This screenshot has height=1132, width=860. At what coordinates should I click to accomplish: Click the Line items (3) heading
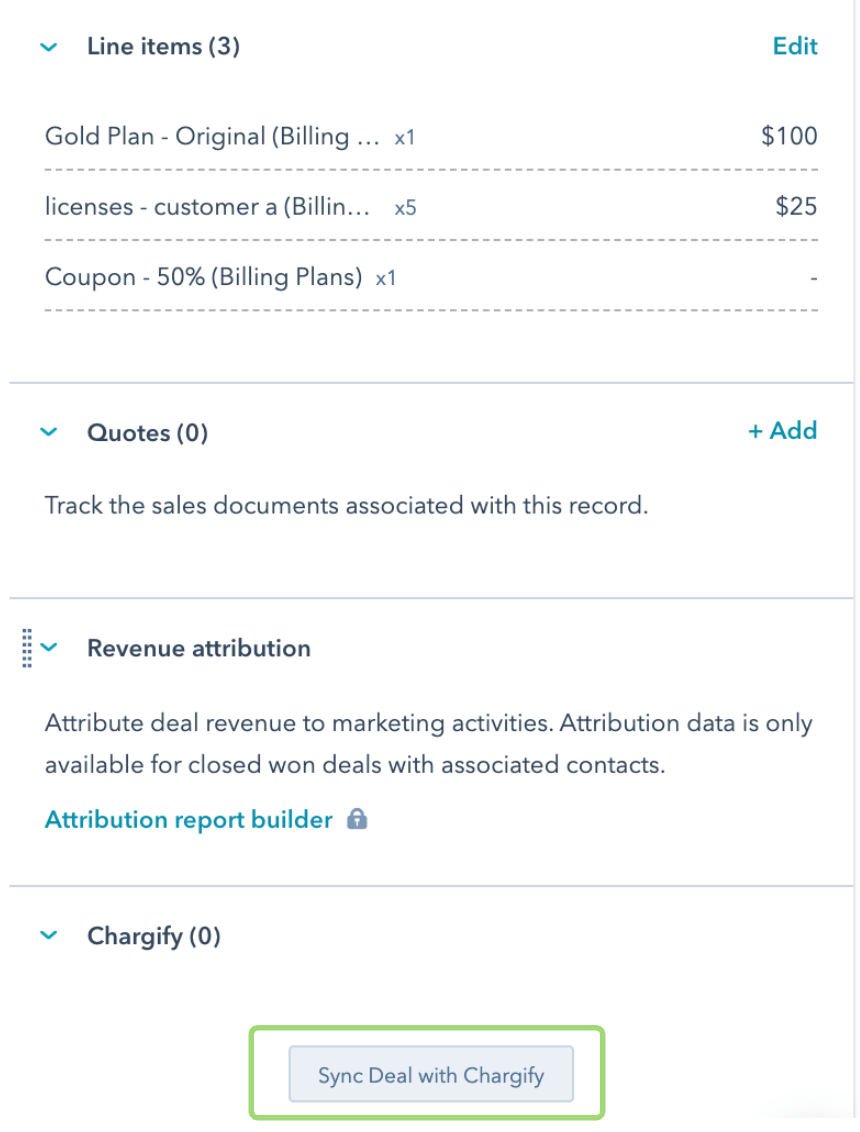pyautogui.click(x=163, y=47)
